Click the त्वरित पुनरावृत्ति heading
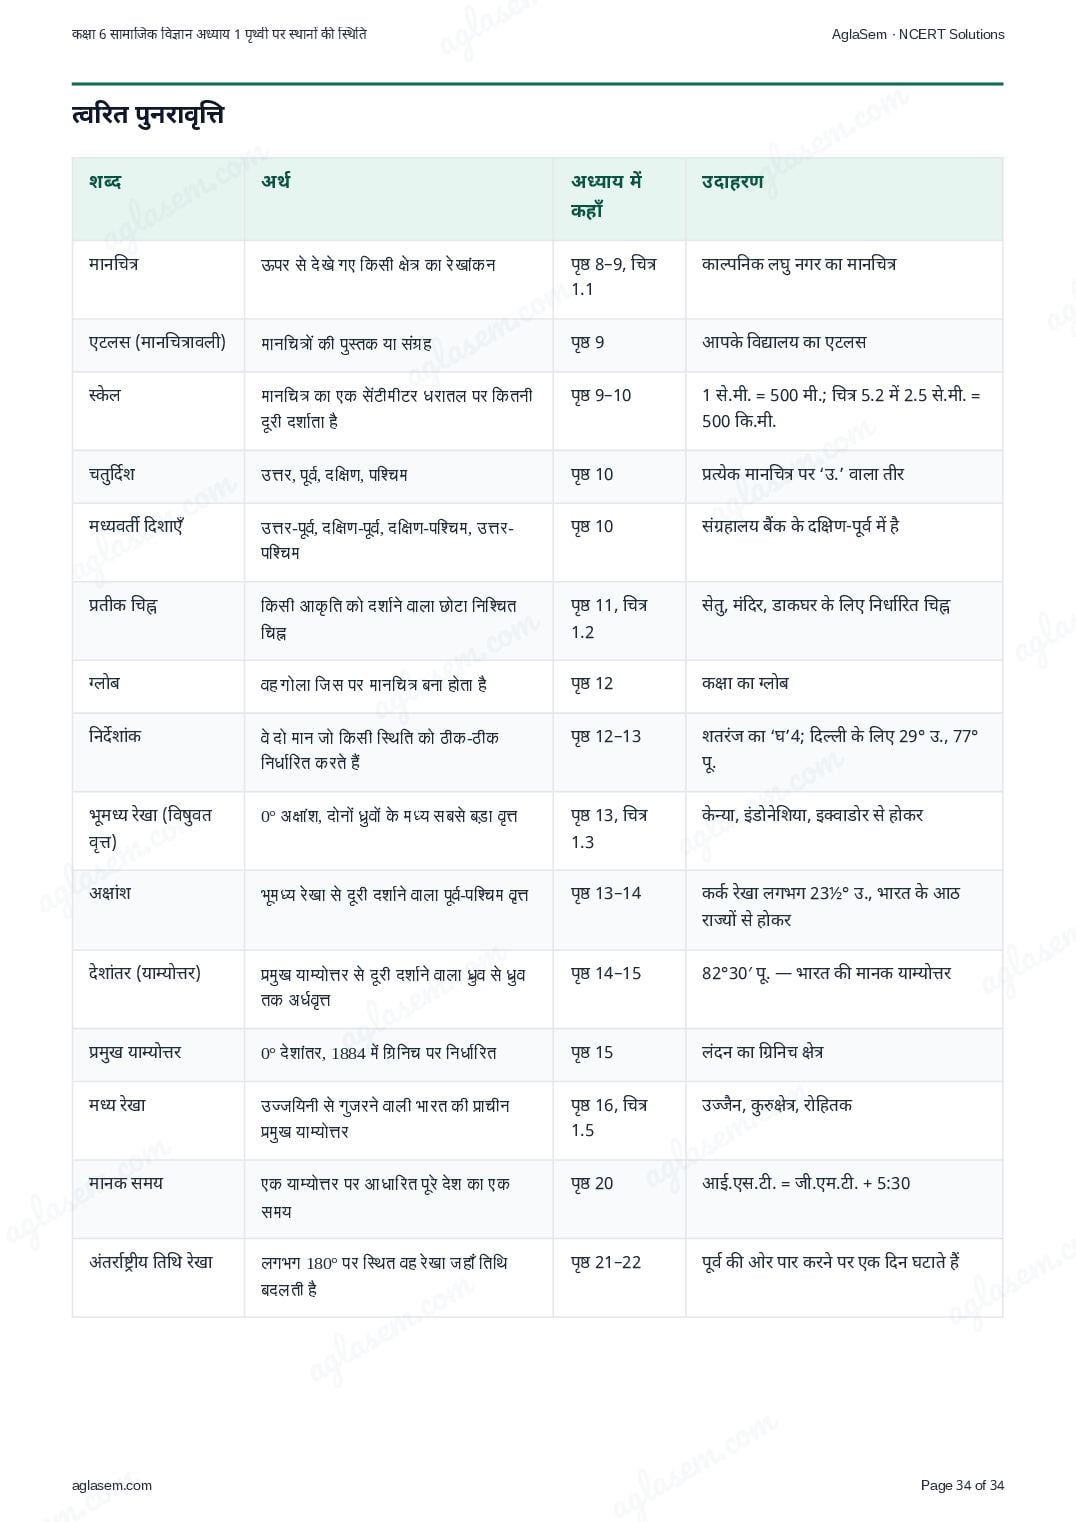Viewport: 1076px width, 1522px height. 148,114
